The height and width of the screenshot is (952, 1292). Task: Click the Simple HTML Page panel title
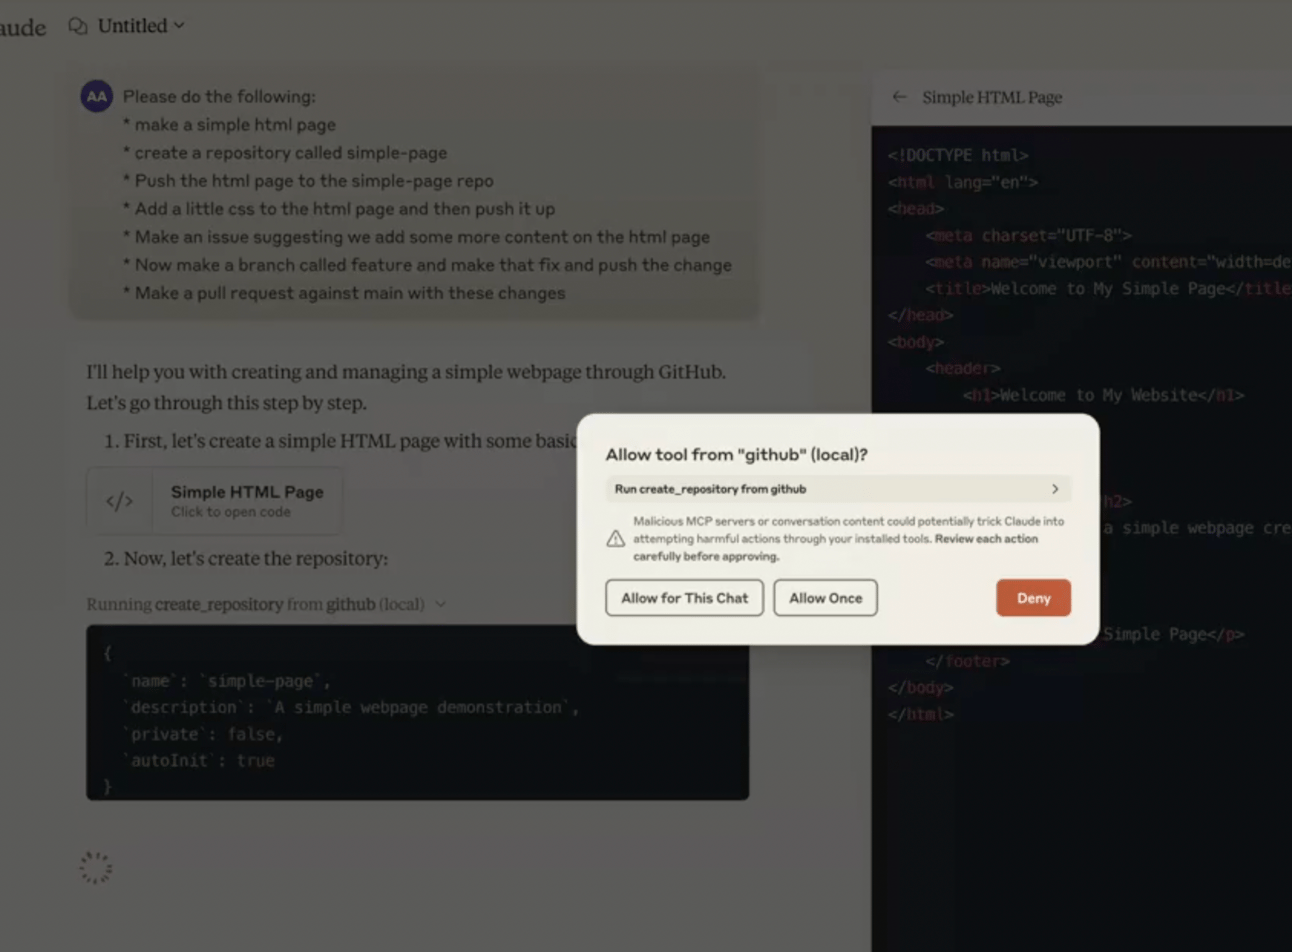(992, 97)
